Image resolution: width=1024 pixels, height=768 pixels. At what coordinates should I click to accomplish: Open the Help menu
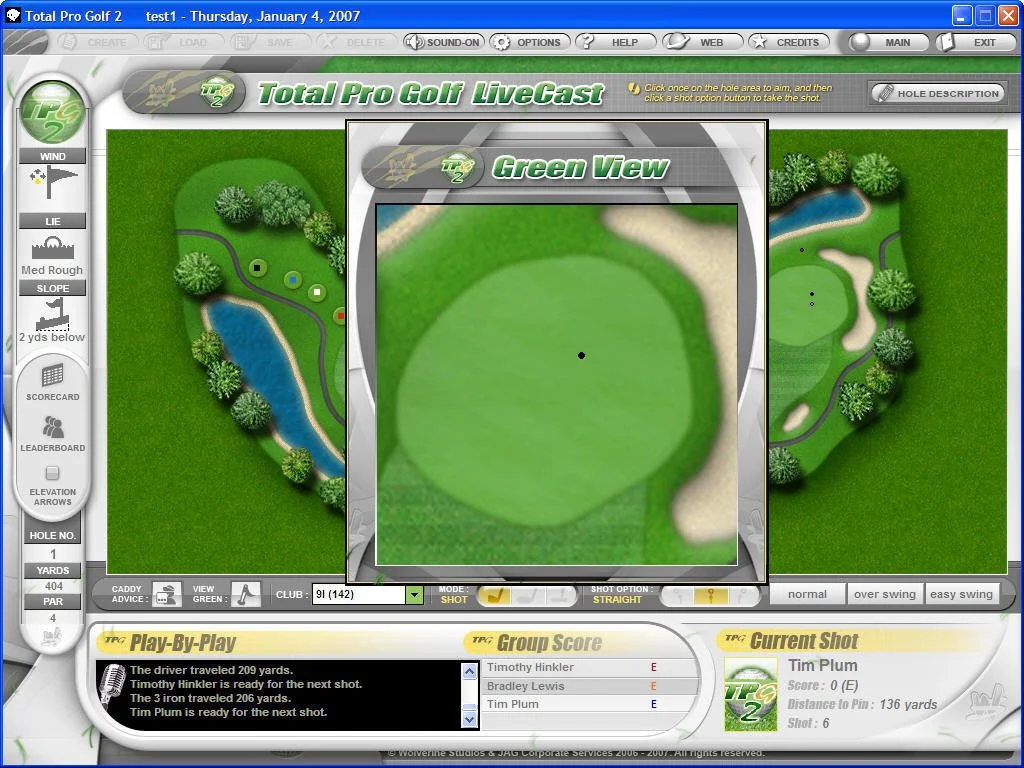point(615,42)
